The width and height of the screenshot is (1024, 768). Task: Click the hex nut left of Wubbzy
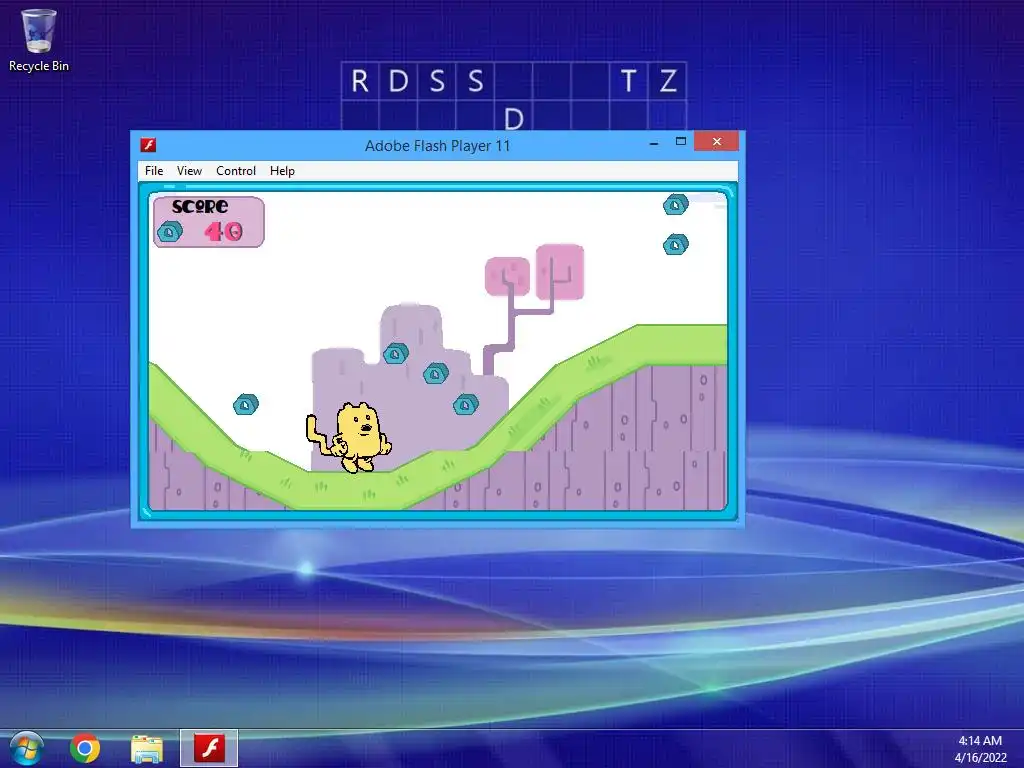click(246, 404)
